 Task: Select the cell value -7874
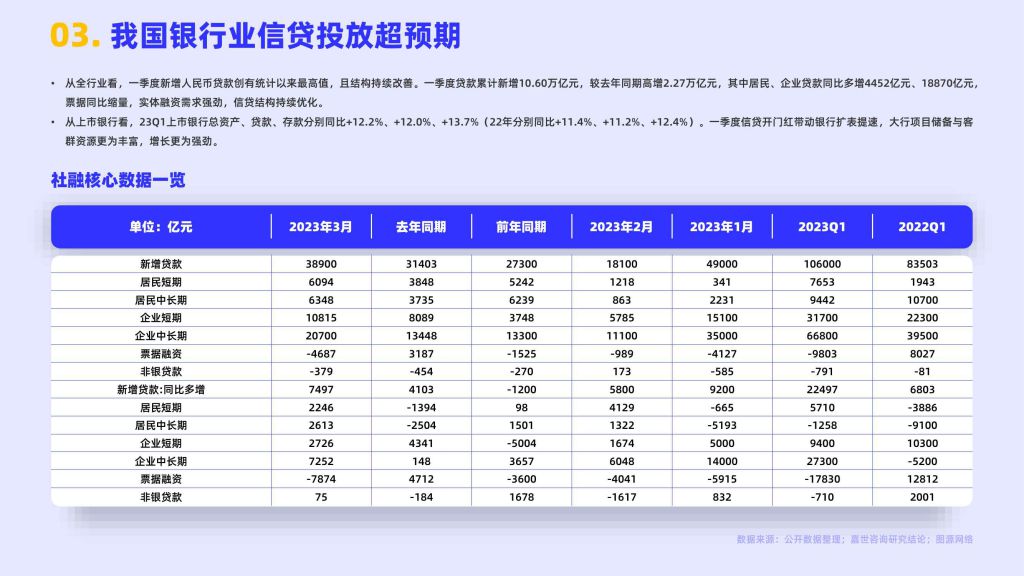321,479
